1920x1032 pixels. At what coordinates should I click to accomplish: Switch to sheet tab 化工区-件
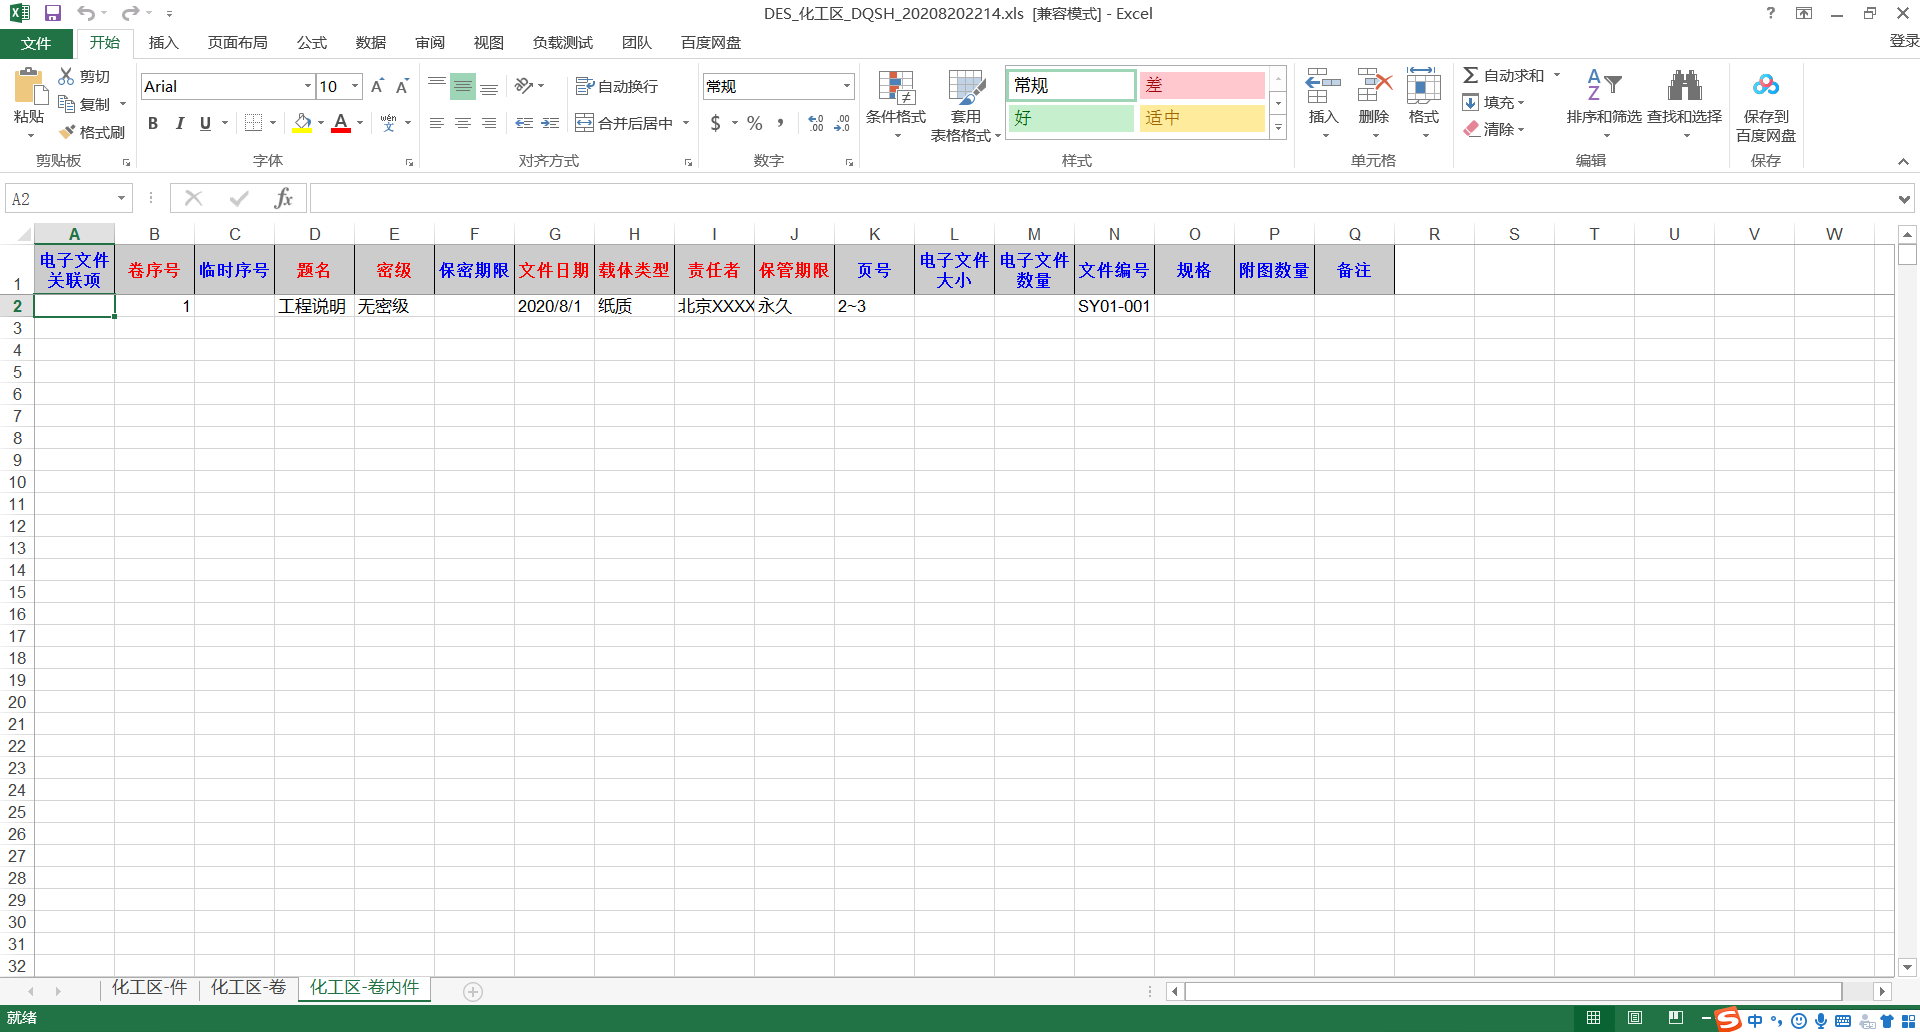pyautogui.click(x=149, y=988)
